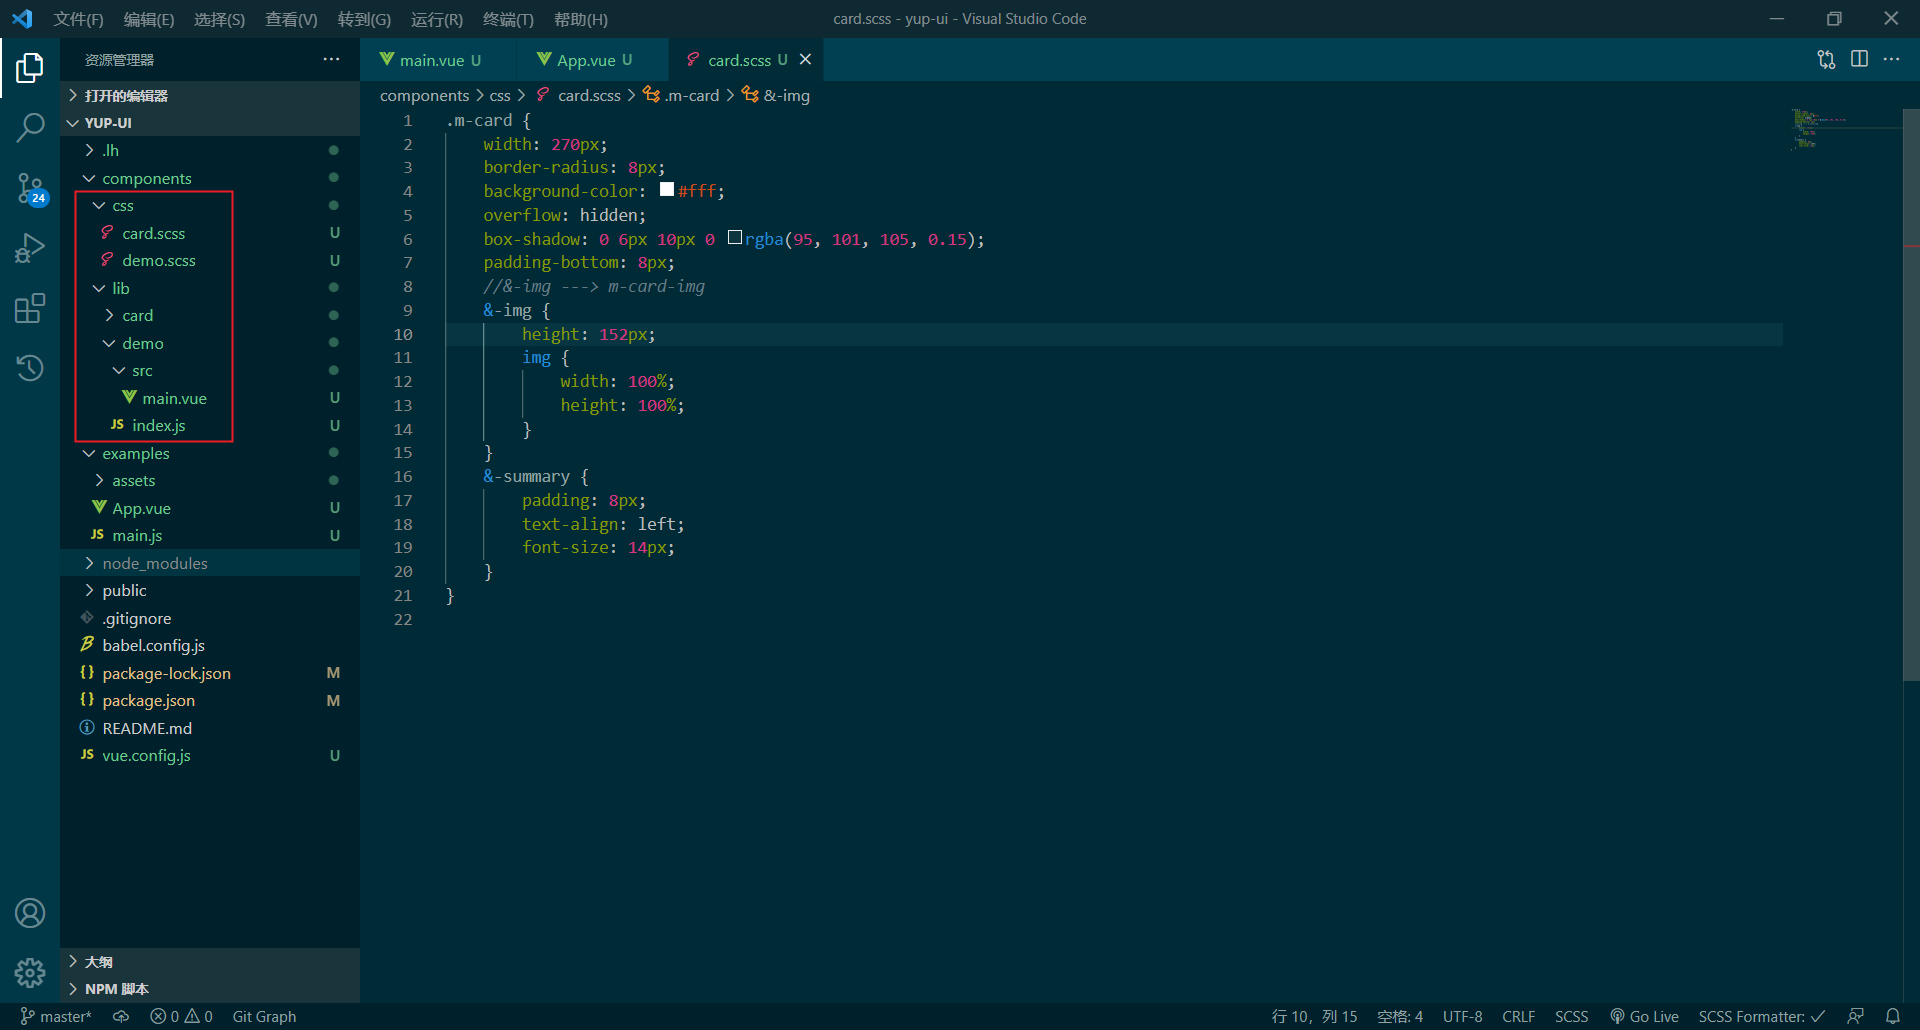Screen dimensions: 1920x1030
Task: Close the card.scss tab
Action: coord(805,60)
